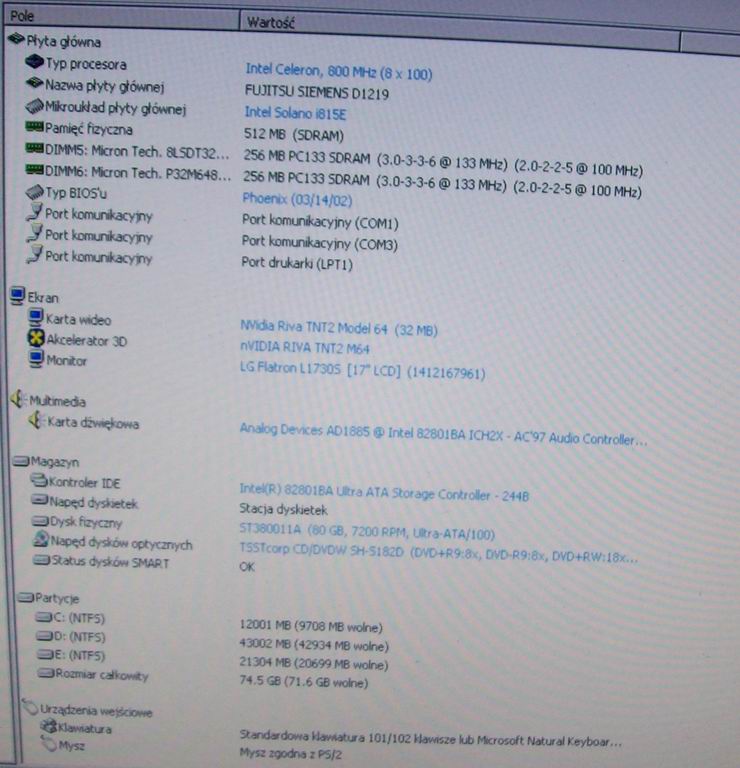Open the Phoenix (03/14/02) BIOS link
Screen dimensions: 740x768
(x=297, y=199)
